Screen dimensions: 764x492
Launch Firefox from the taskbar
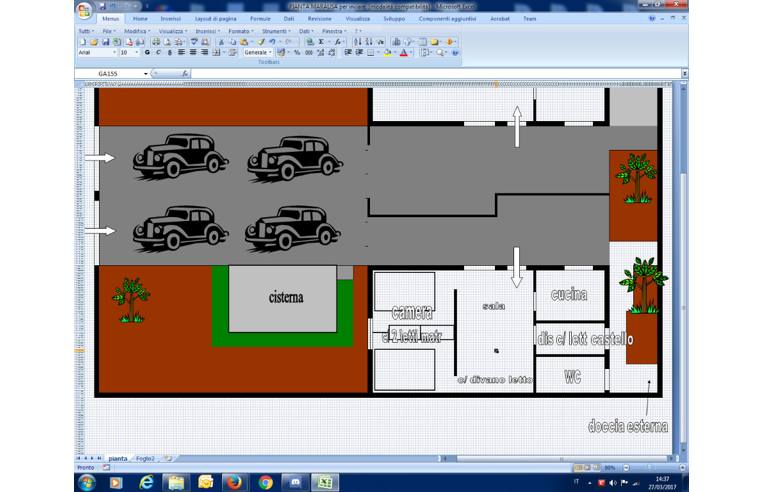[x=235, y=481]
